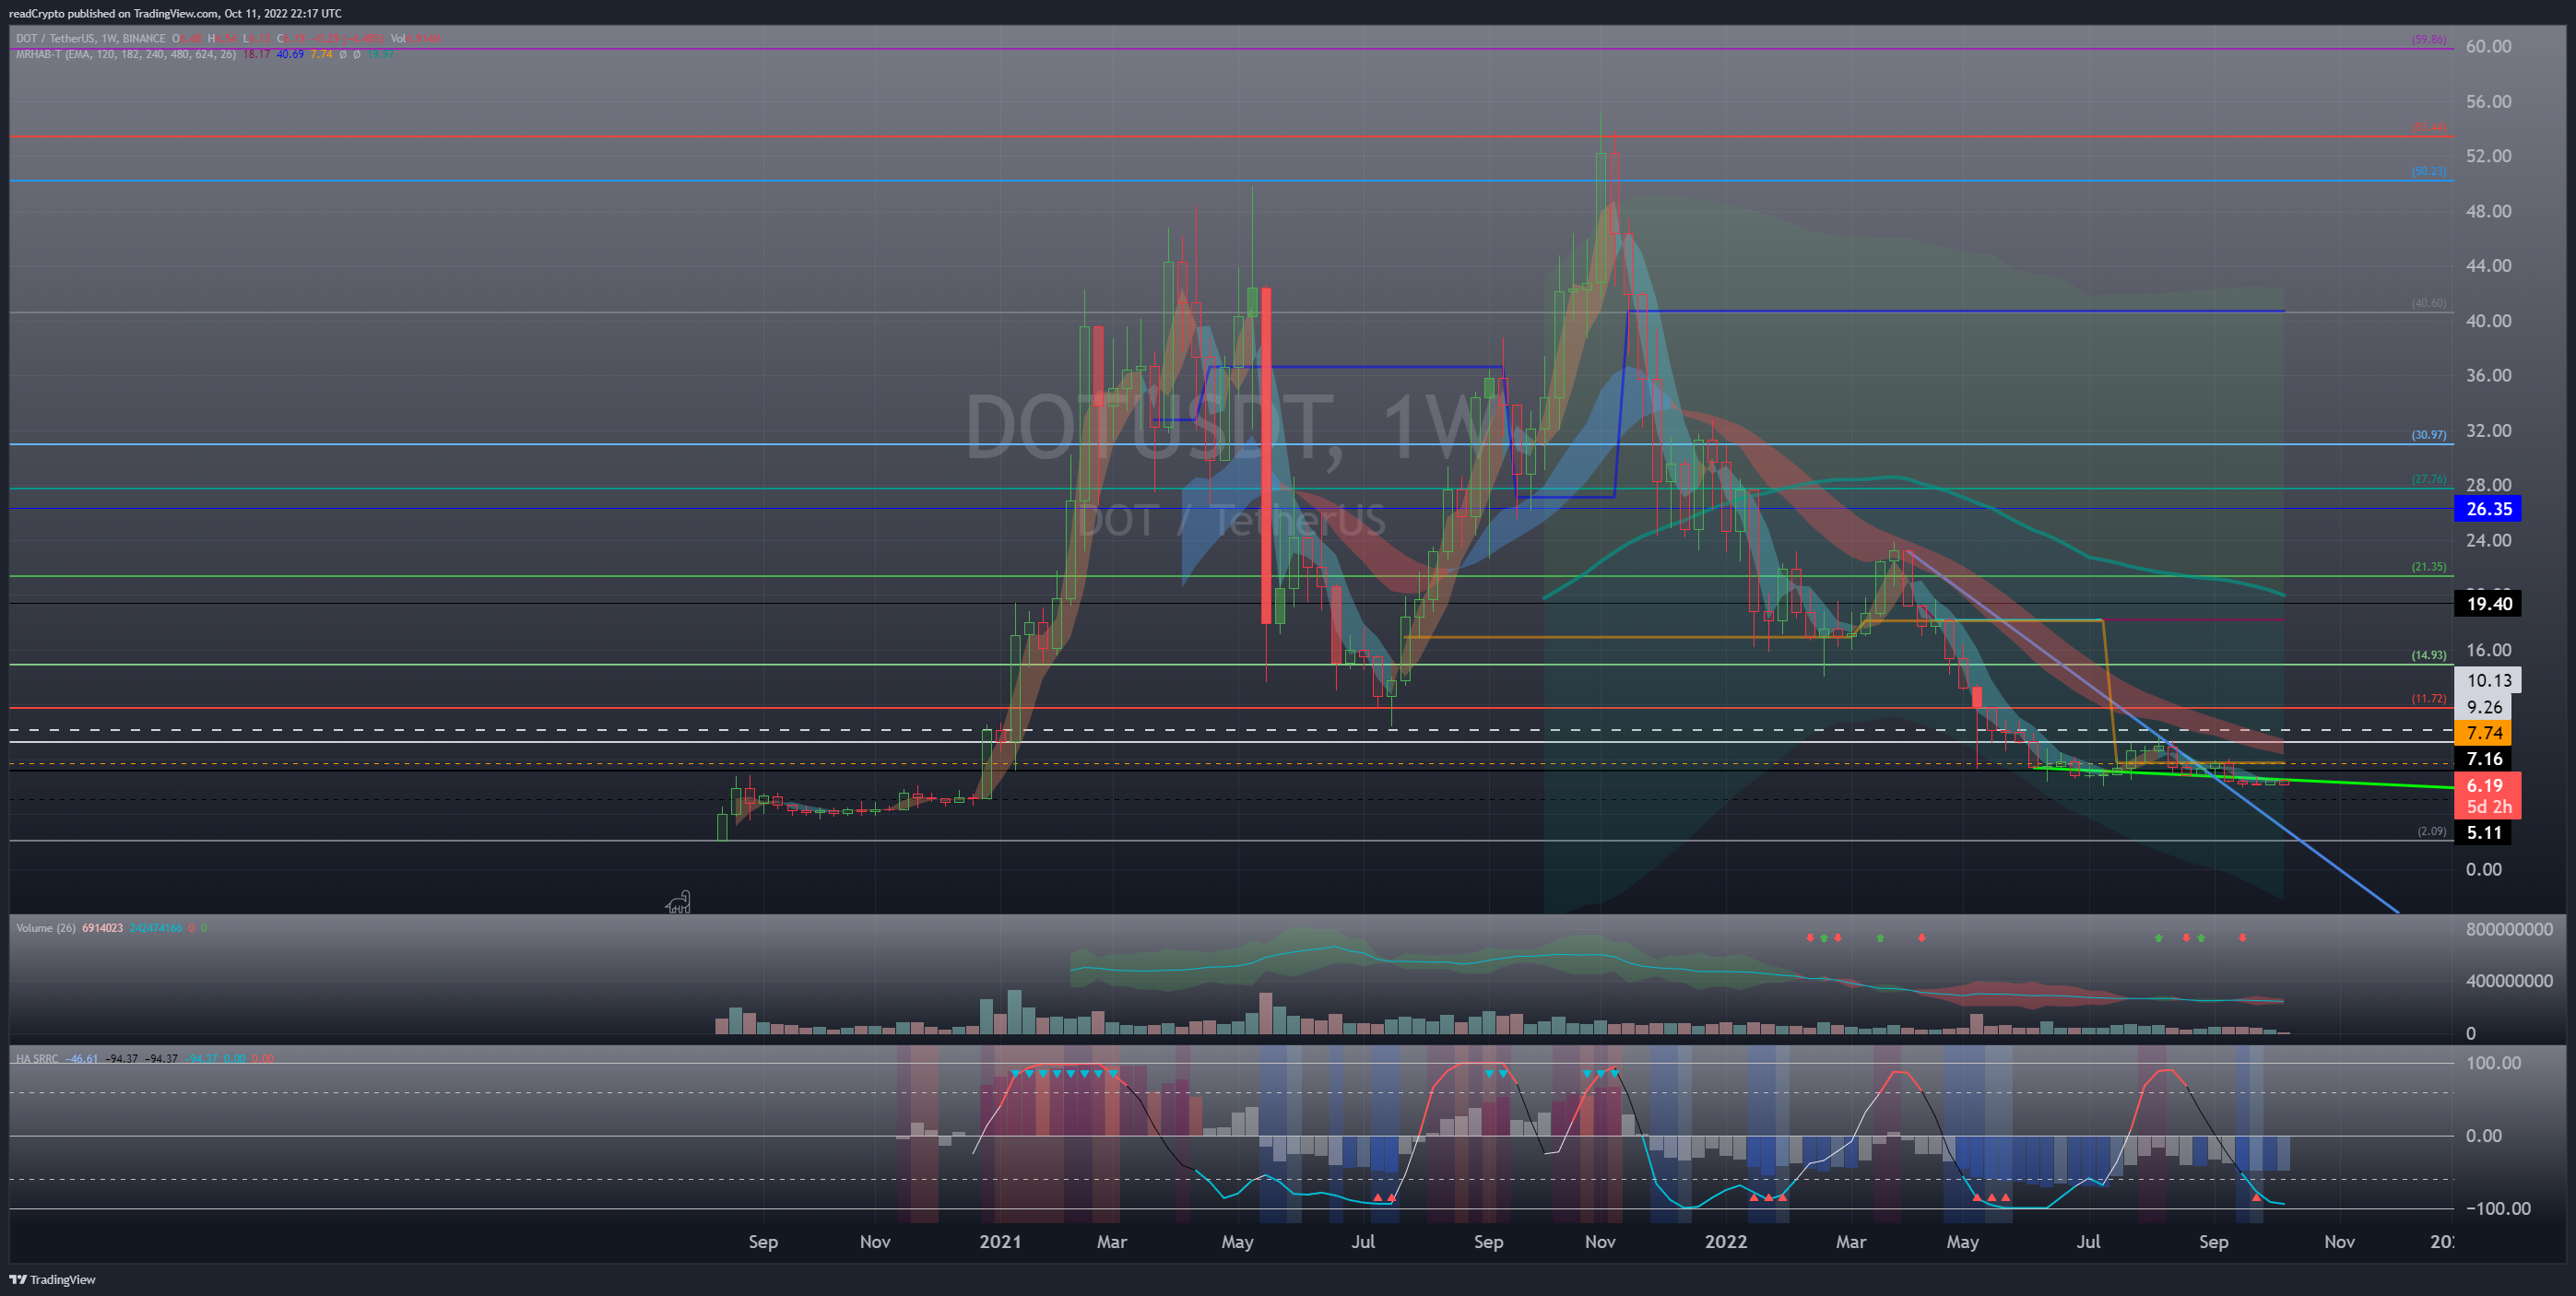Click the (27.76) green level label

2429,479
